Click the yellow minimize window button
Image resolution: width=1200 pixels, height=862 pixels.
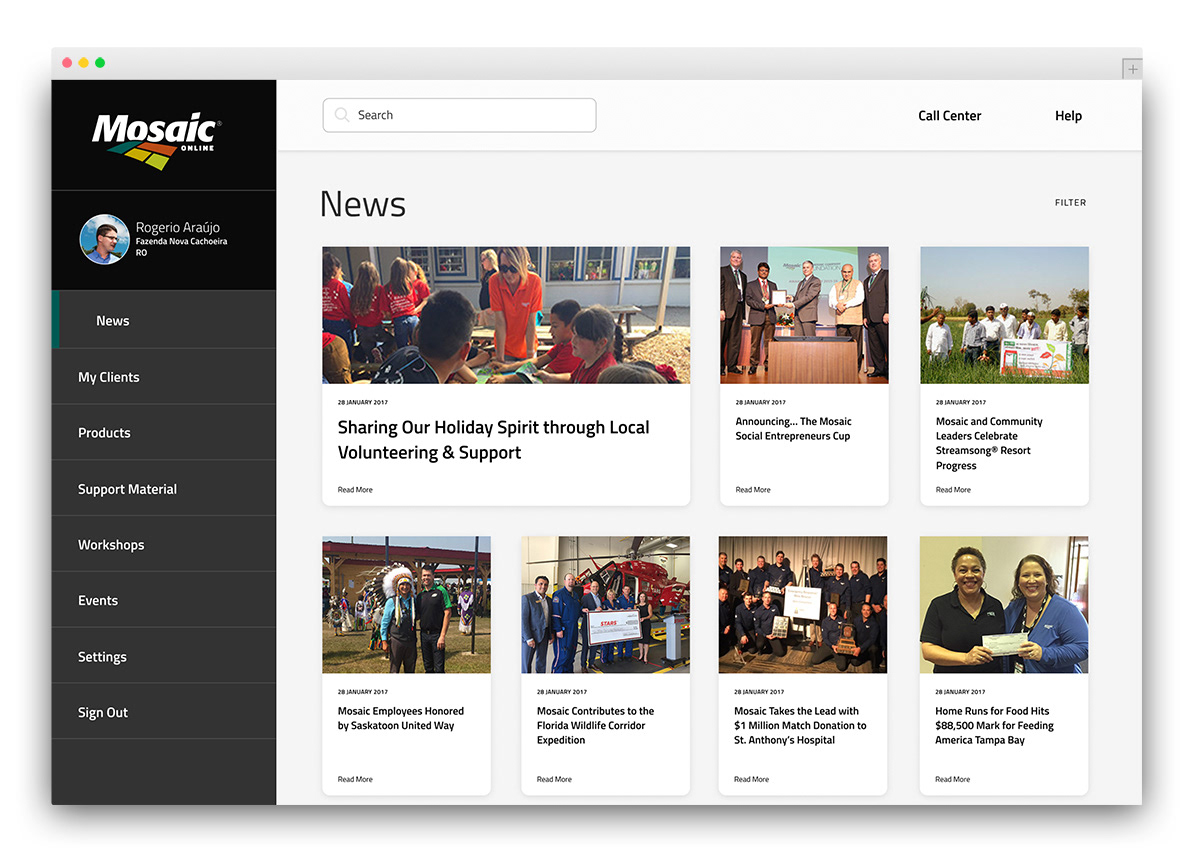(83, 63)
